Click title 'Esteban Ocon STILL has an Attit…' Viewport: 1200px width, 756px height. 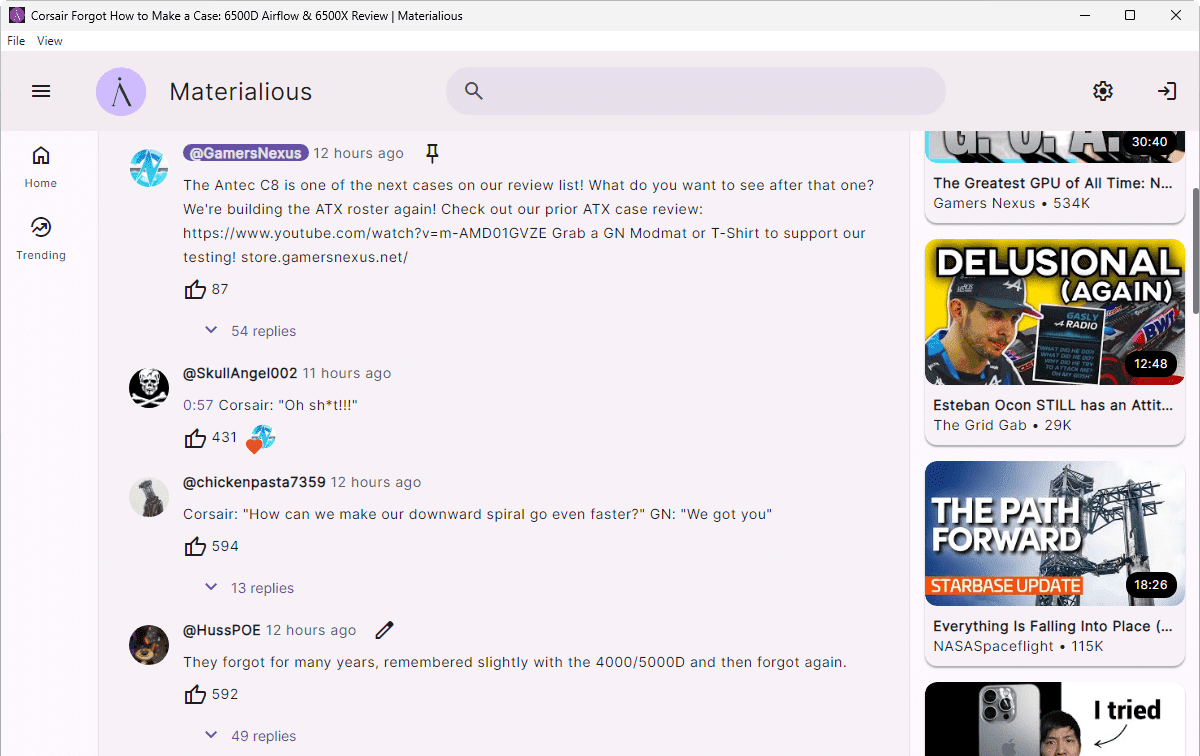(1053, 405)
